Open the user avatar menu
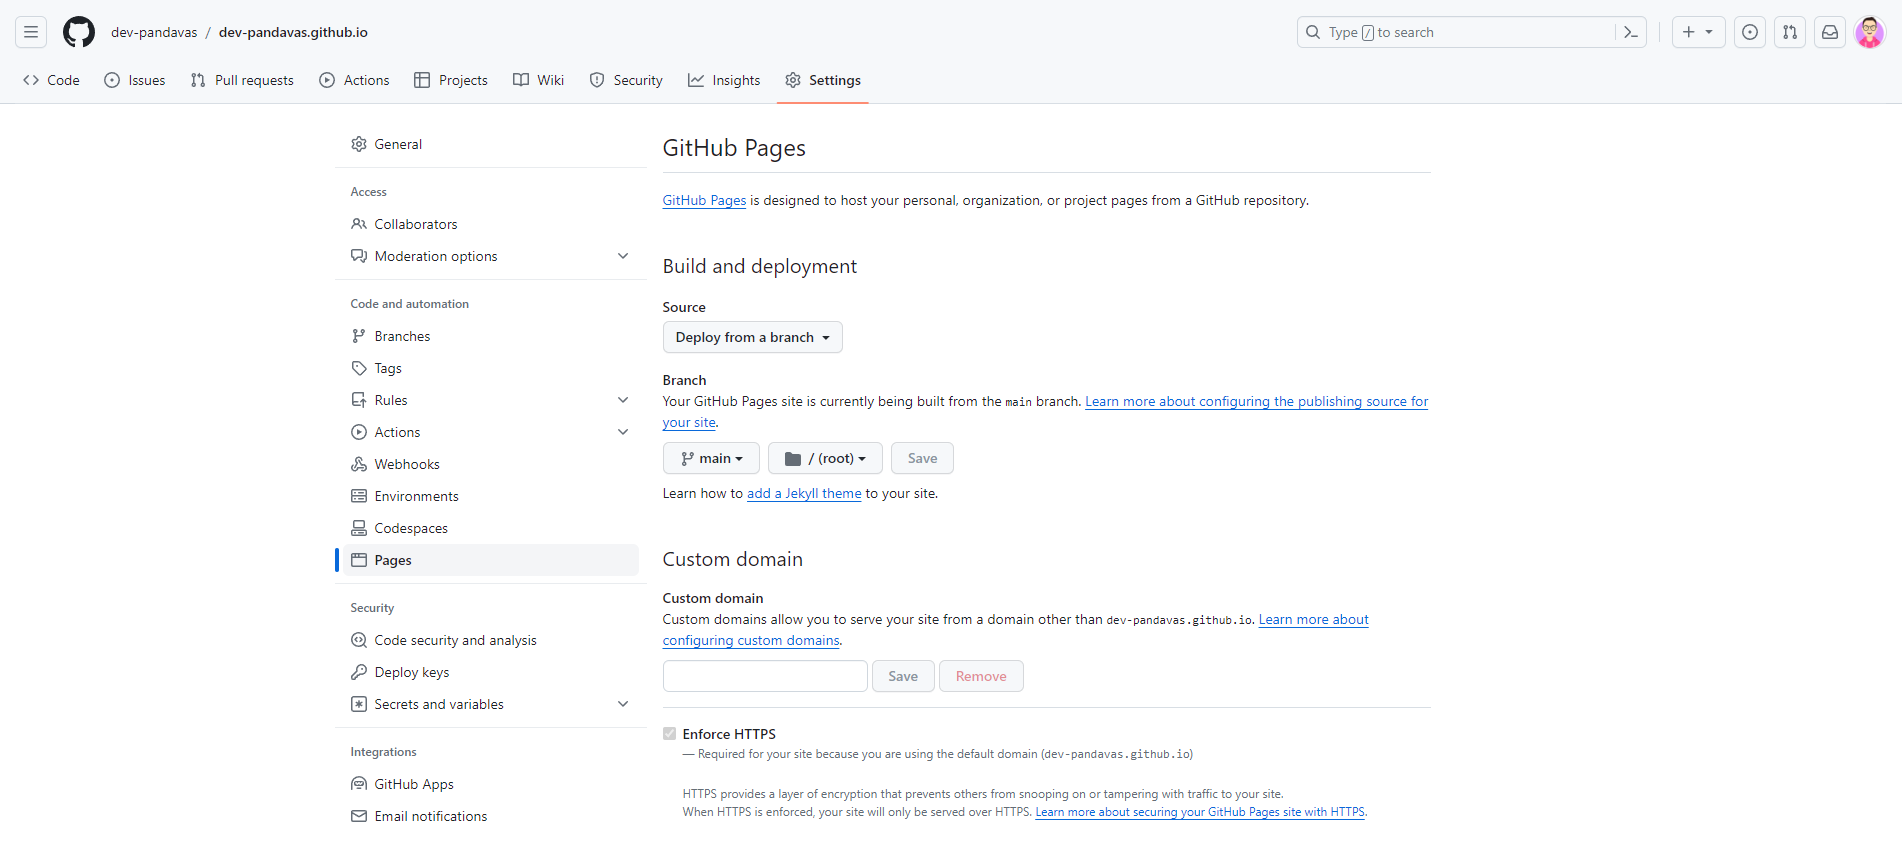The height and width of the screenshot is (846, 1902). coord(1870,32)
